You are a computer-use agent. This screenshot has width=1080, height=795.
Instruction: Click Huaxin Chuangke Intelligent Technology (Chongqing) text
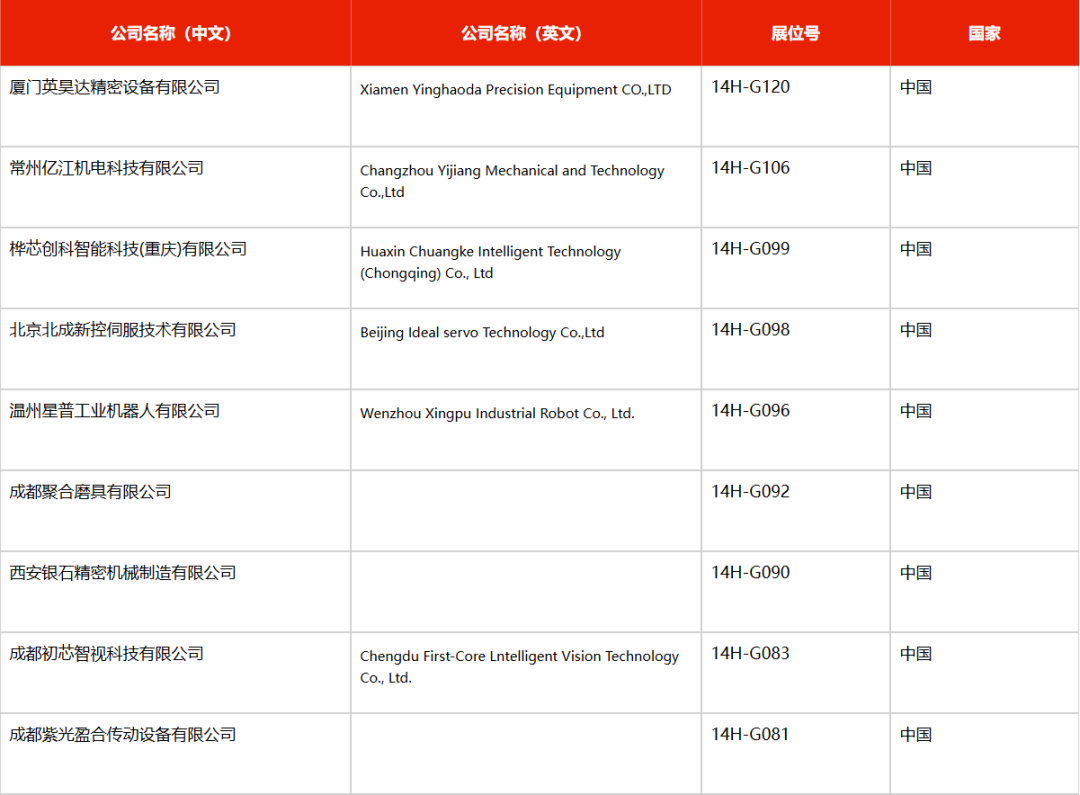coord(490,262)
